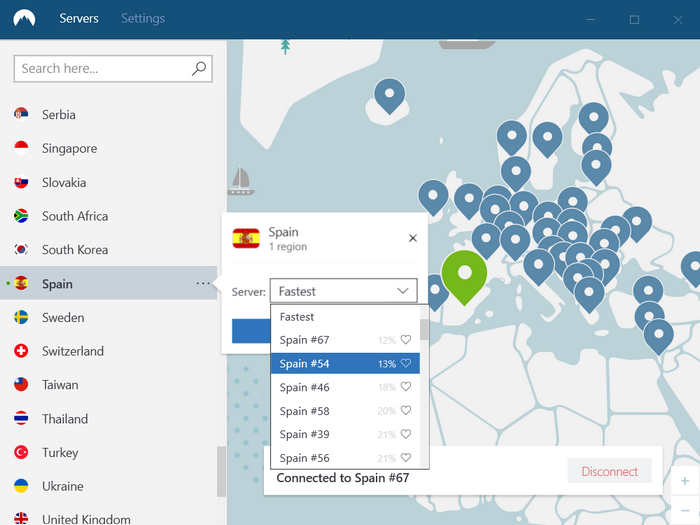Choose Spain #67 from server list
This screenshot has width=700, height=525.
[345, 340]
